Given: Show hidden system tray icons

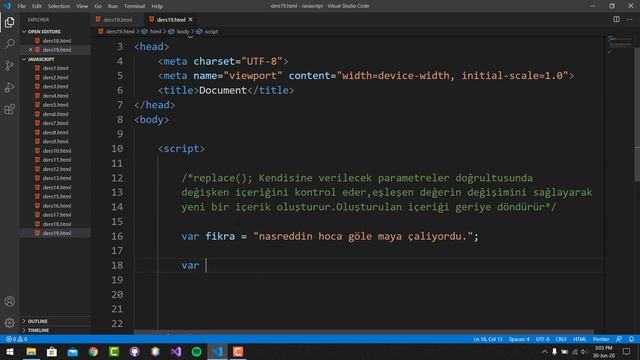Looking at the screenshot, I should 544,352.
